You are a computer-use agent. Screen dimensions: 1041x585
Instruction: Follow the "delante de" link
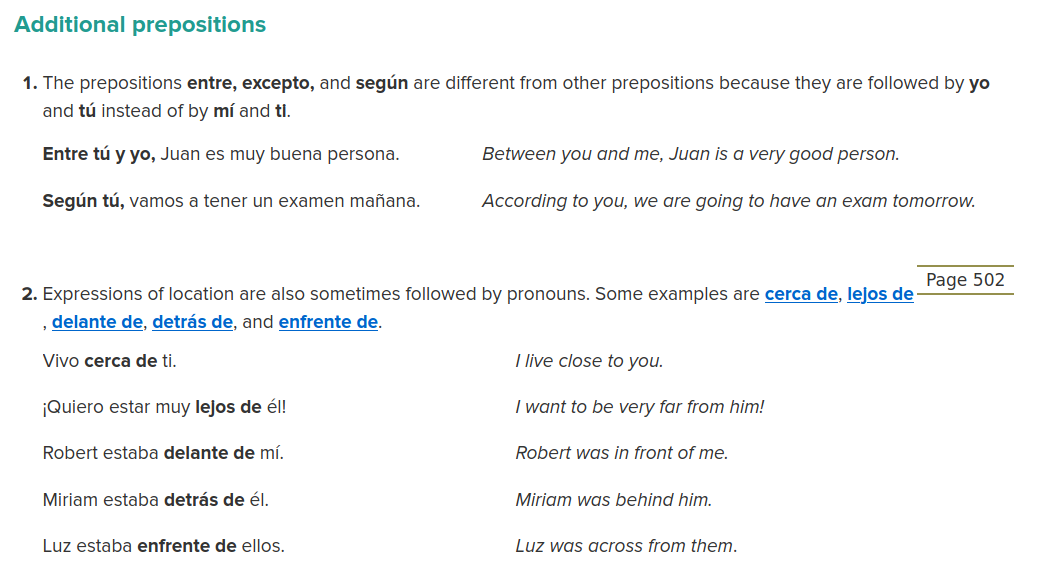[97, 322]
